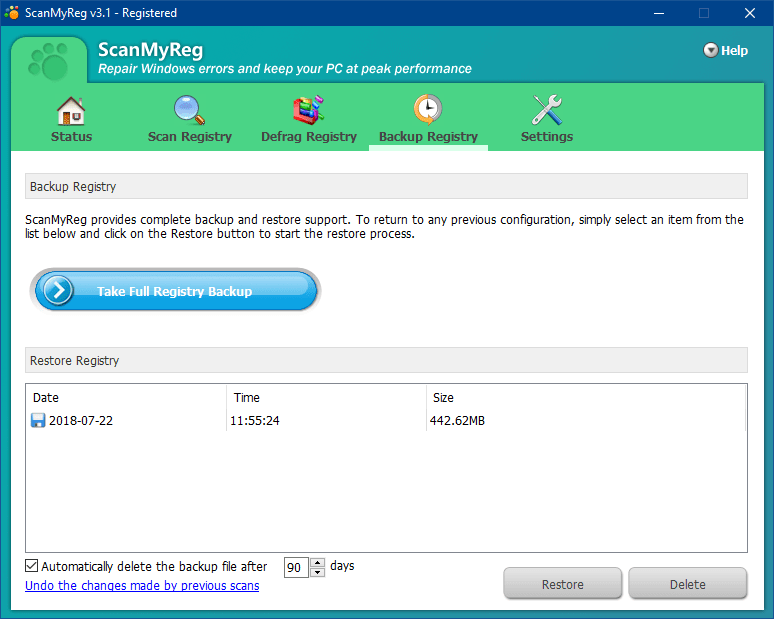Close the ScanMyReg window
This screenshot has width=774, height=619.
coord(750,13)
